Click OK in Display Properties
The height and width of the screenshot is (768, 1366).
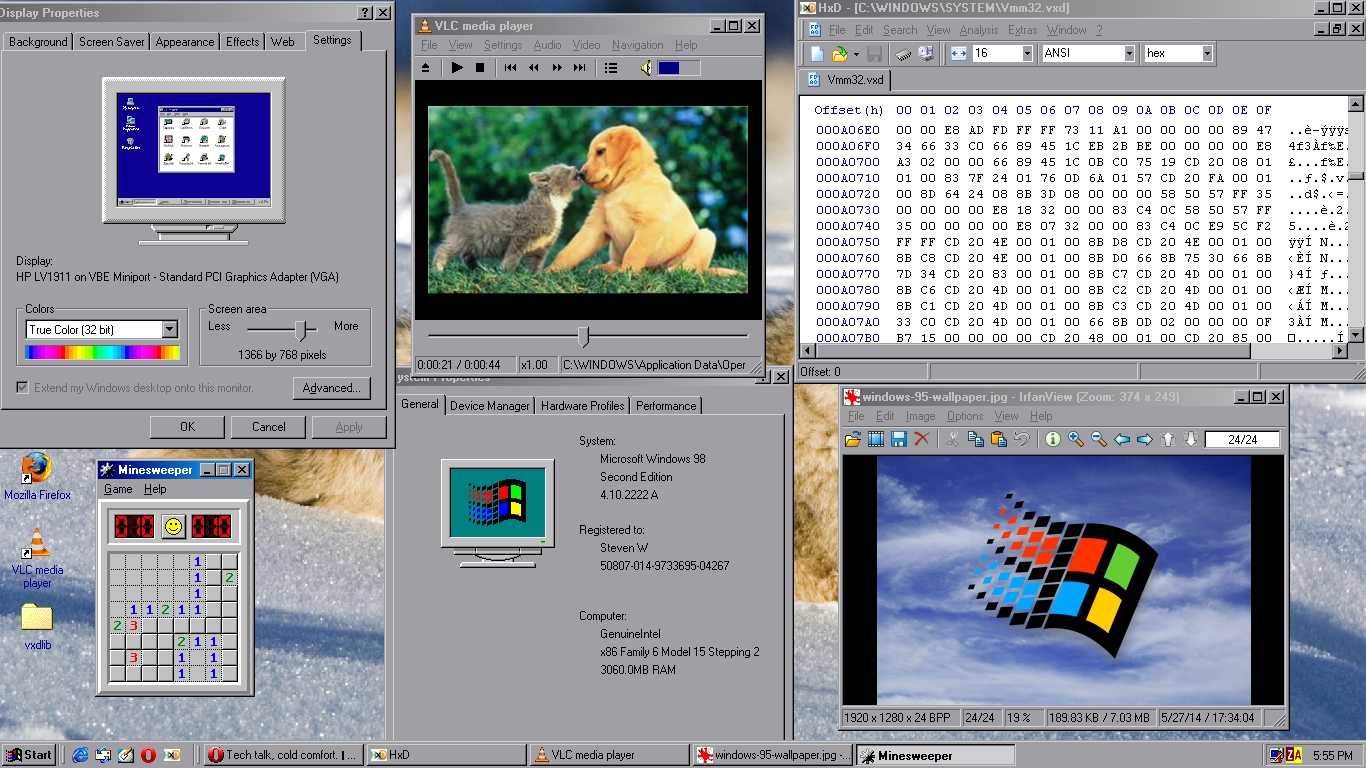pyautogui.click(x=187, y=427)
